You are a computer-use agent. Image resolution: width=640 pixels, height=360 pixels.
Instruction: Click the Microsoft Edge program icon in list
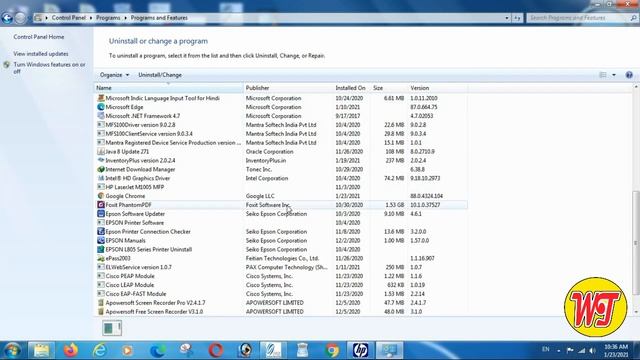[x=101, y=107]
